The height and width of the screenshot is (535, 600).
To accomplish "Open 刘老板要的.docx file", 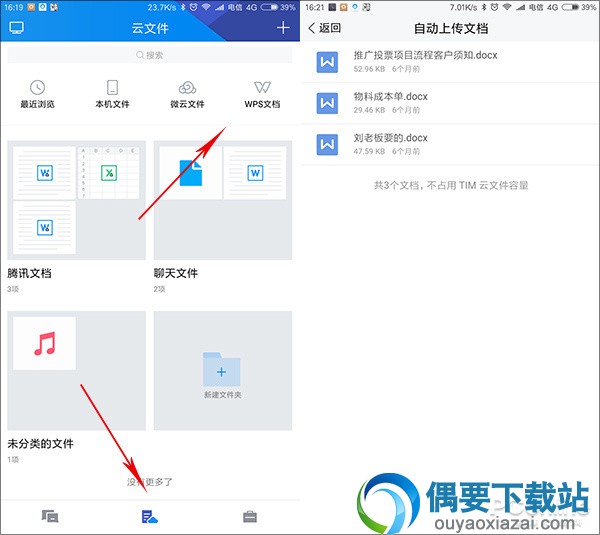I will pyautogui.click(x=450, y=144).
